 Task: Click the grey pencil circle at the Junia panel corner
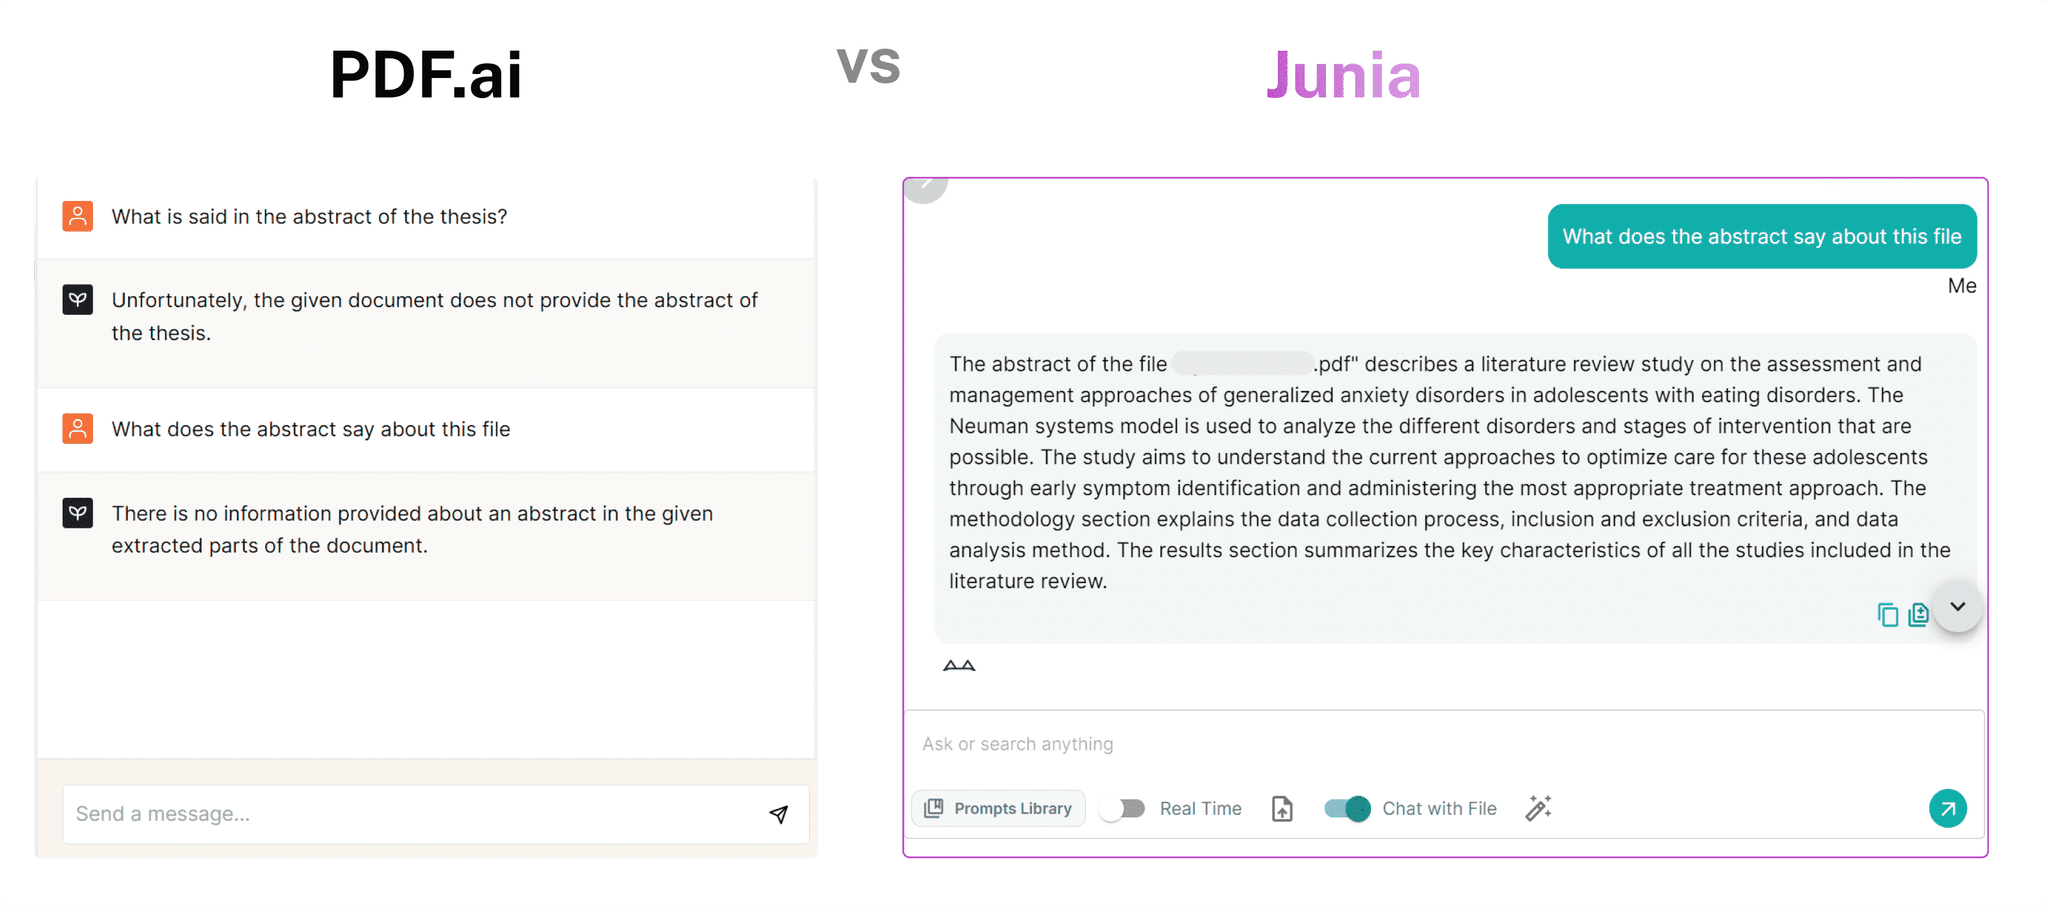coord(926,186)
